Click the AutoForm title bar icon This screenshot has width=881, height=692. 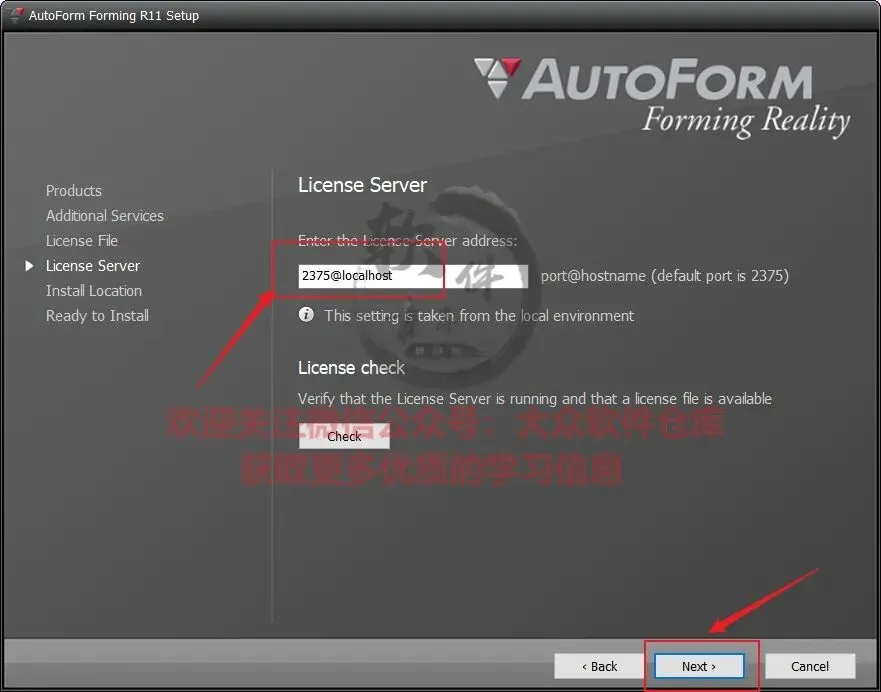(16, 15)
